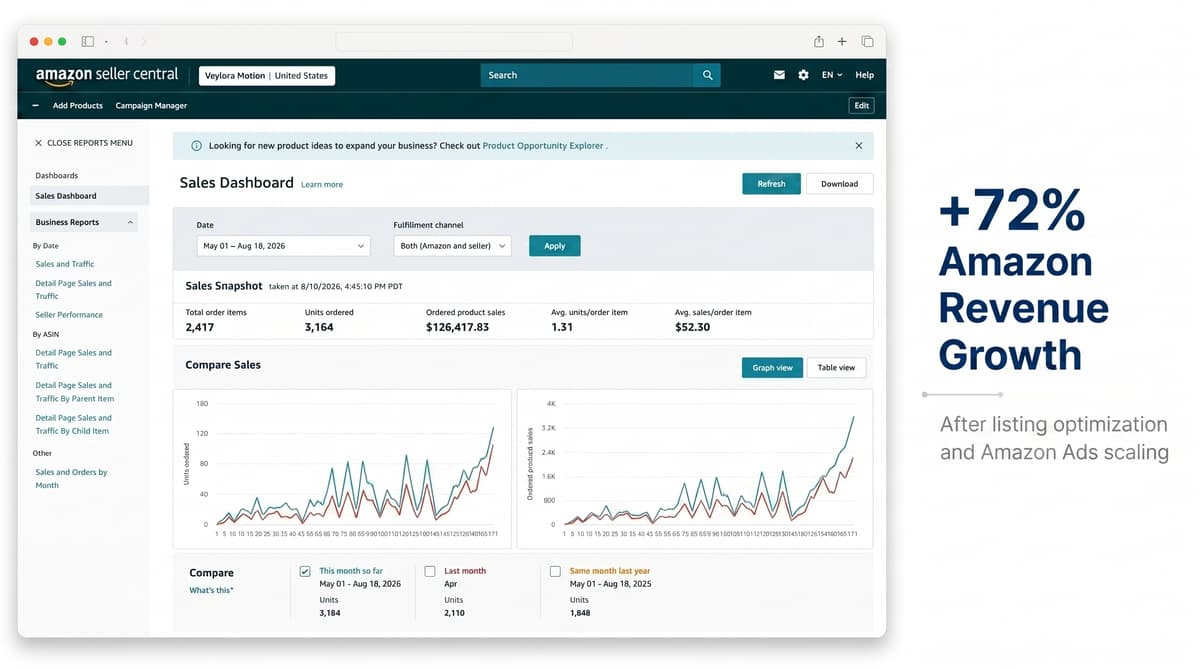Go forward with the browser forward arrow
This screenshot has height=670, width=1200.
pyautogui.click(x=144, y=41)
